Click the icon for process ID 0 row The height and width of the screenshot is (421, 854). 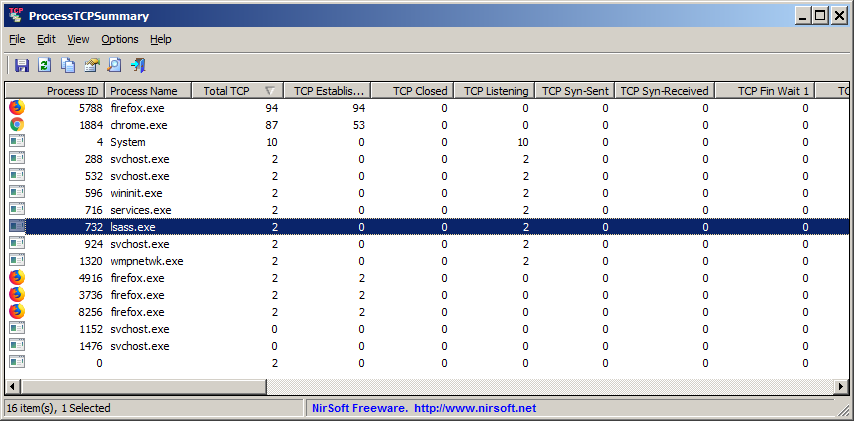pyautogui.click(x=17, y=362)
